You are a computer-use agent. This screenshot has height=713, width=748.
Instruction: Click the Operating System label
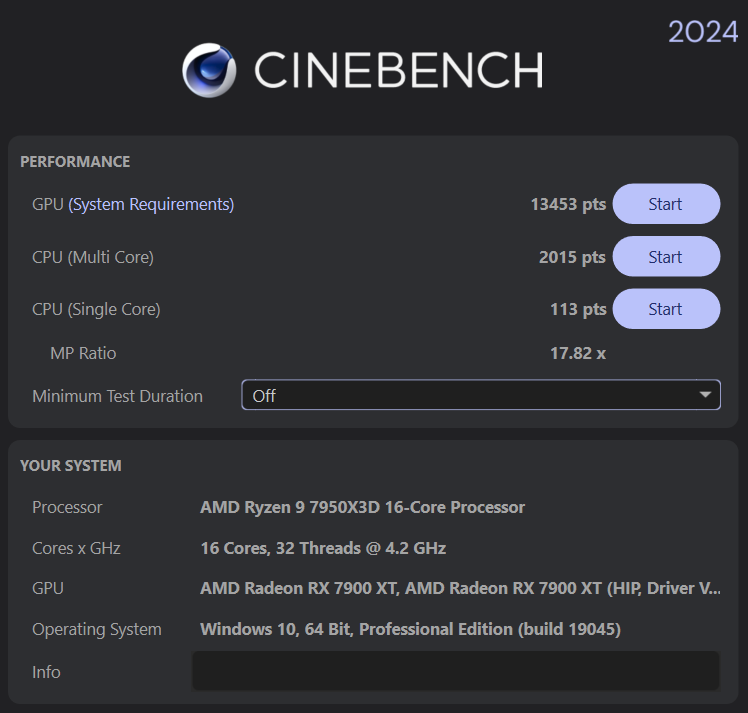97,630
